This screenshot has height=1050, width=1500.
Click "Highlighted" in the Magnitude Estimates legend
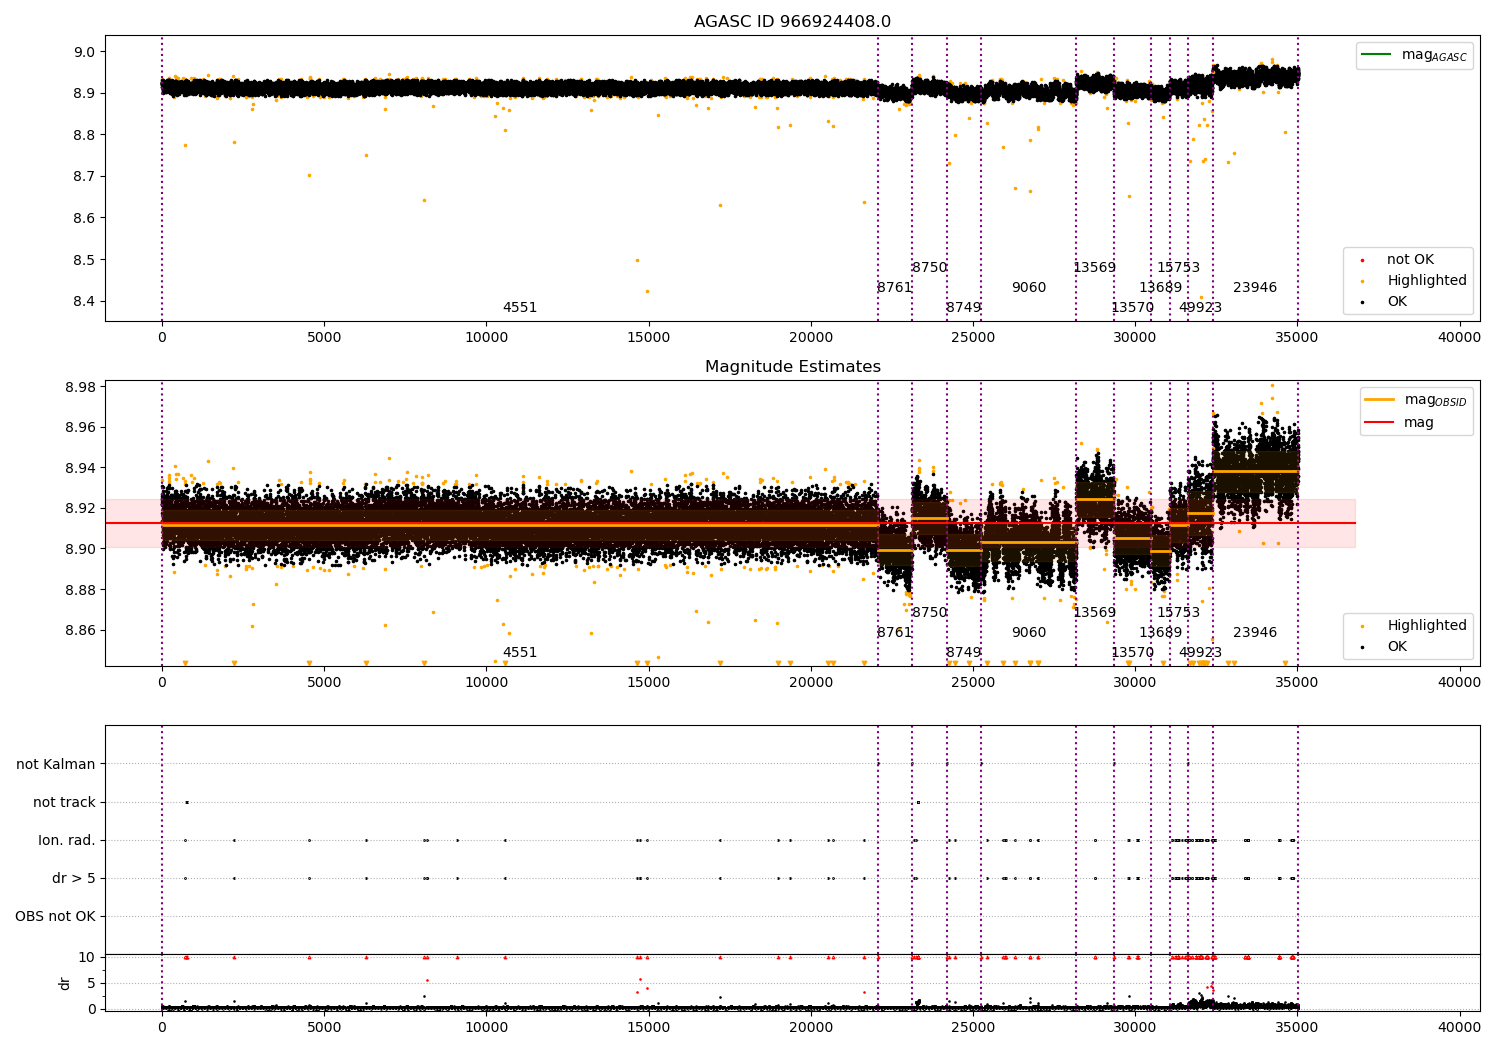point(1426,626)
